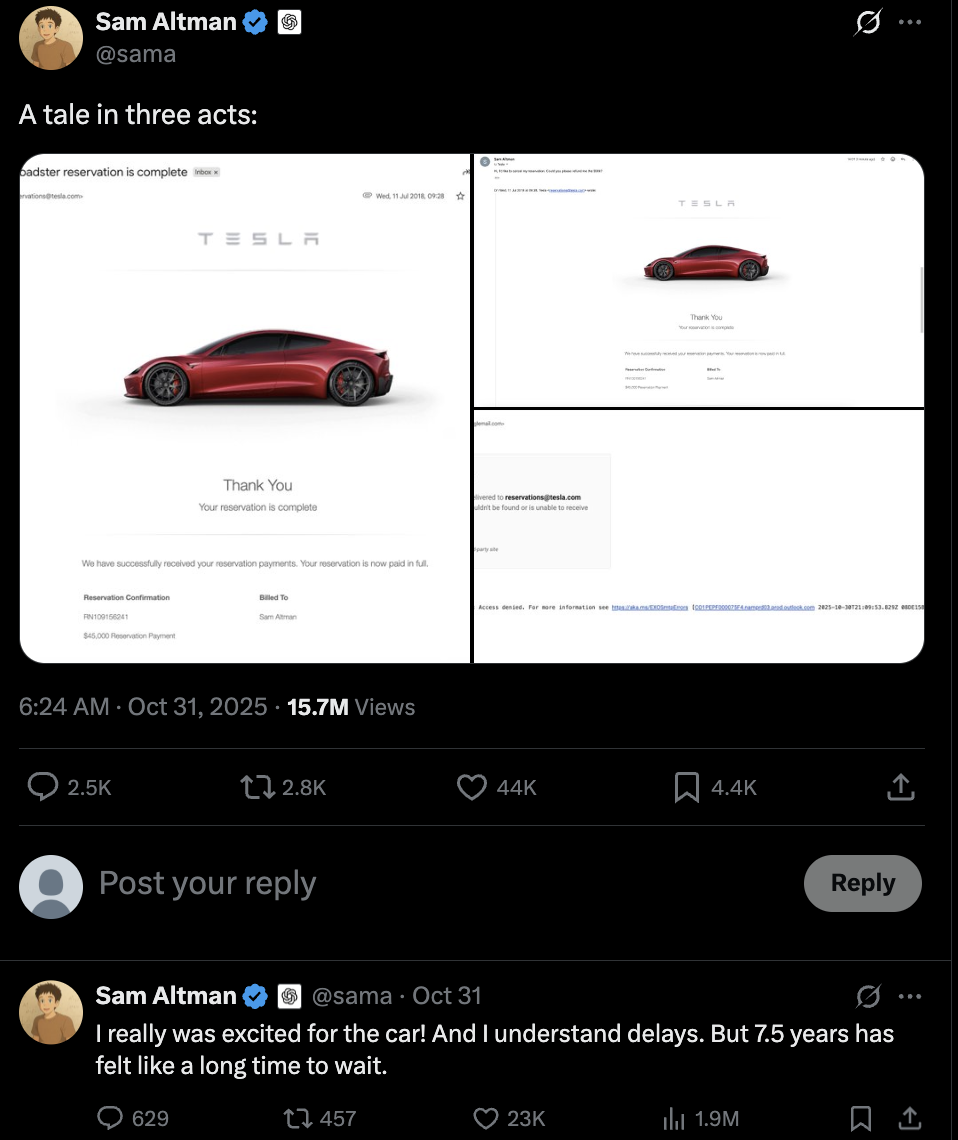
Task: Repost the main tweet with 2.8K reposts
Action: pos(258,788)
